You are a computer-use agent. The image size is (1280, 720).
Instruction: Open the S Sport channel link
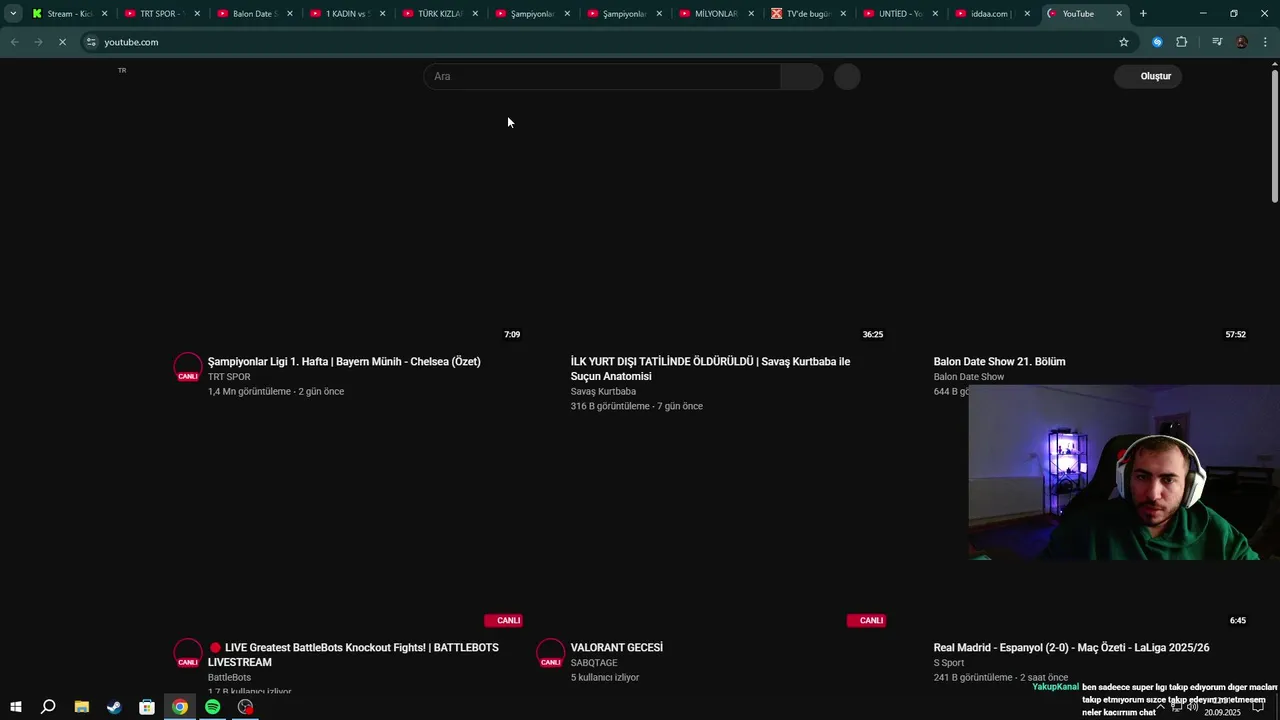click(949, 663)
